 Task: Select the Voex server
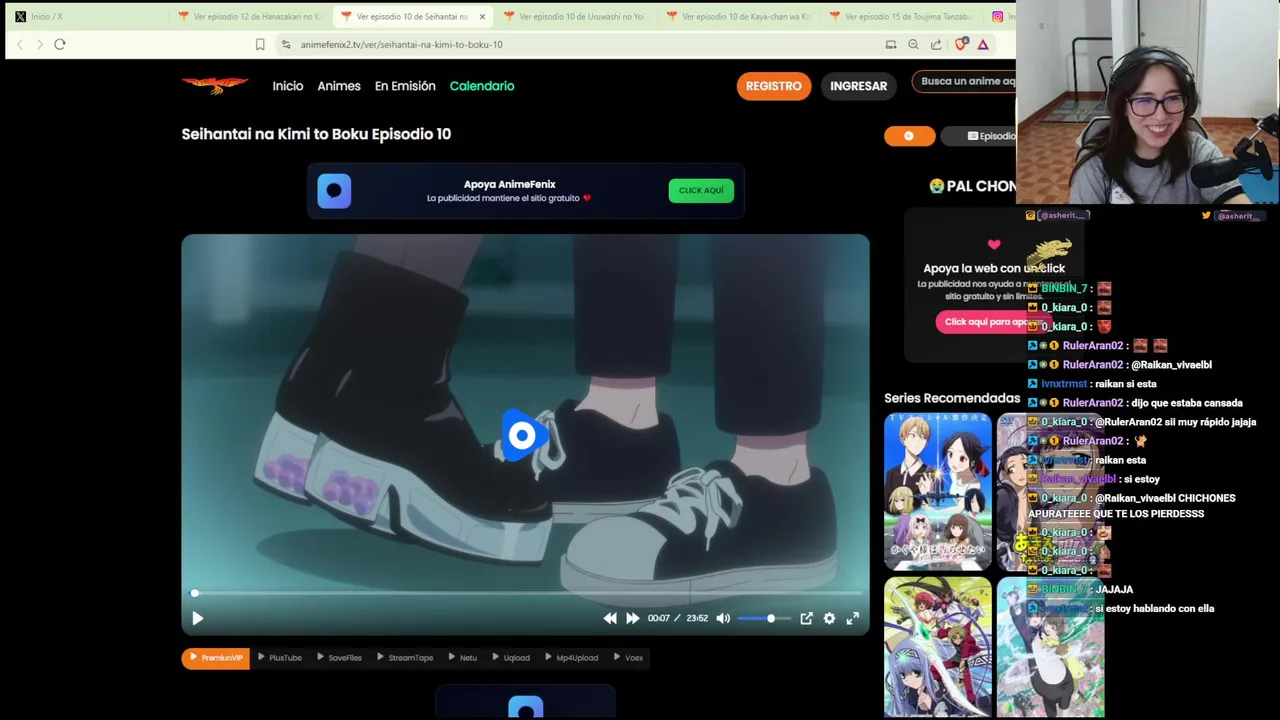pyautogui.click(x=628, y=658)
